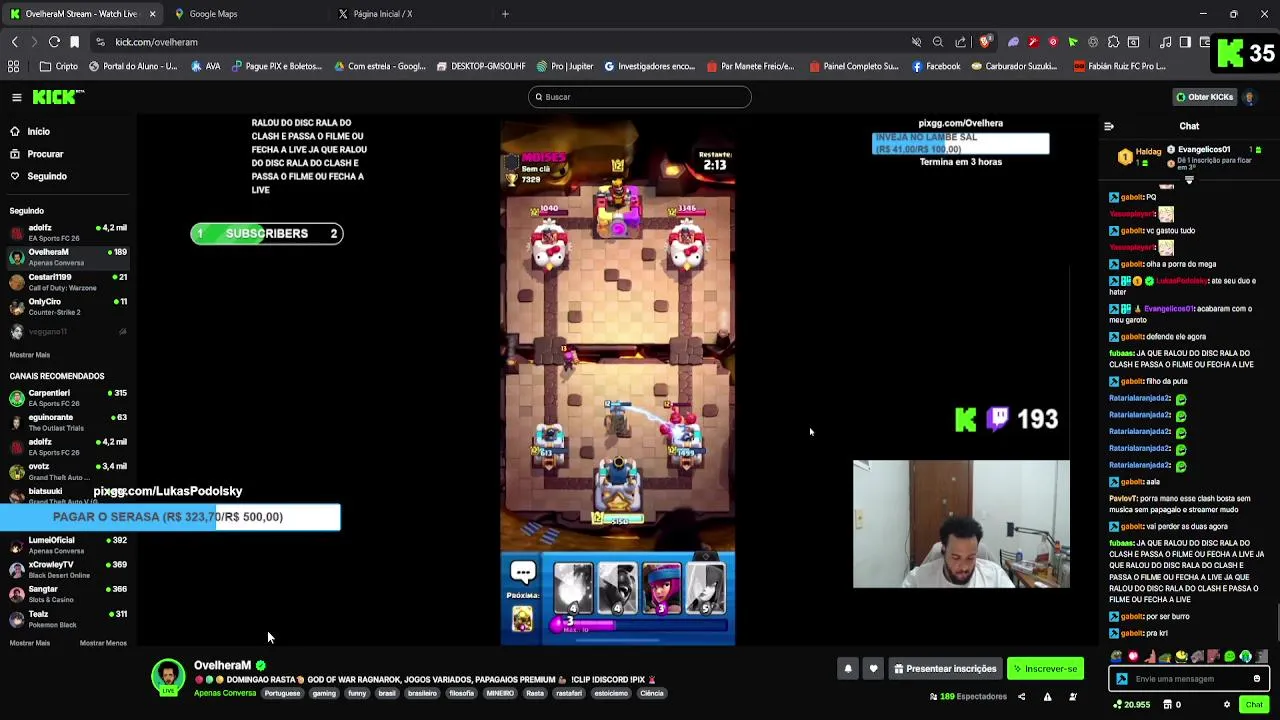Open recommended channel Tealz

(68, 619)
